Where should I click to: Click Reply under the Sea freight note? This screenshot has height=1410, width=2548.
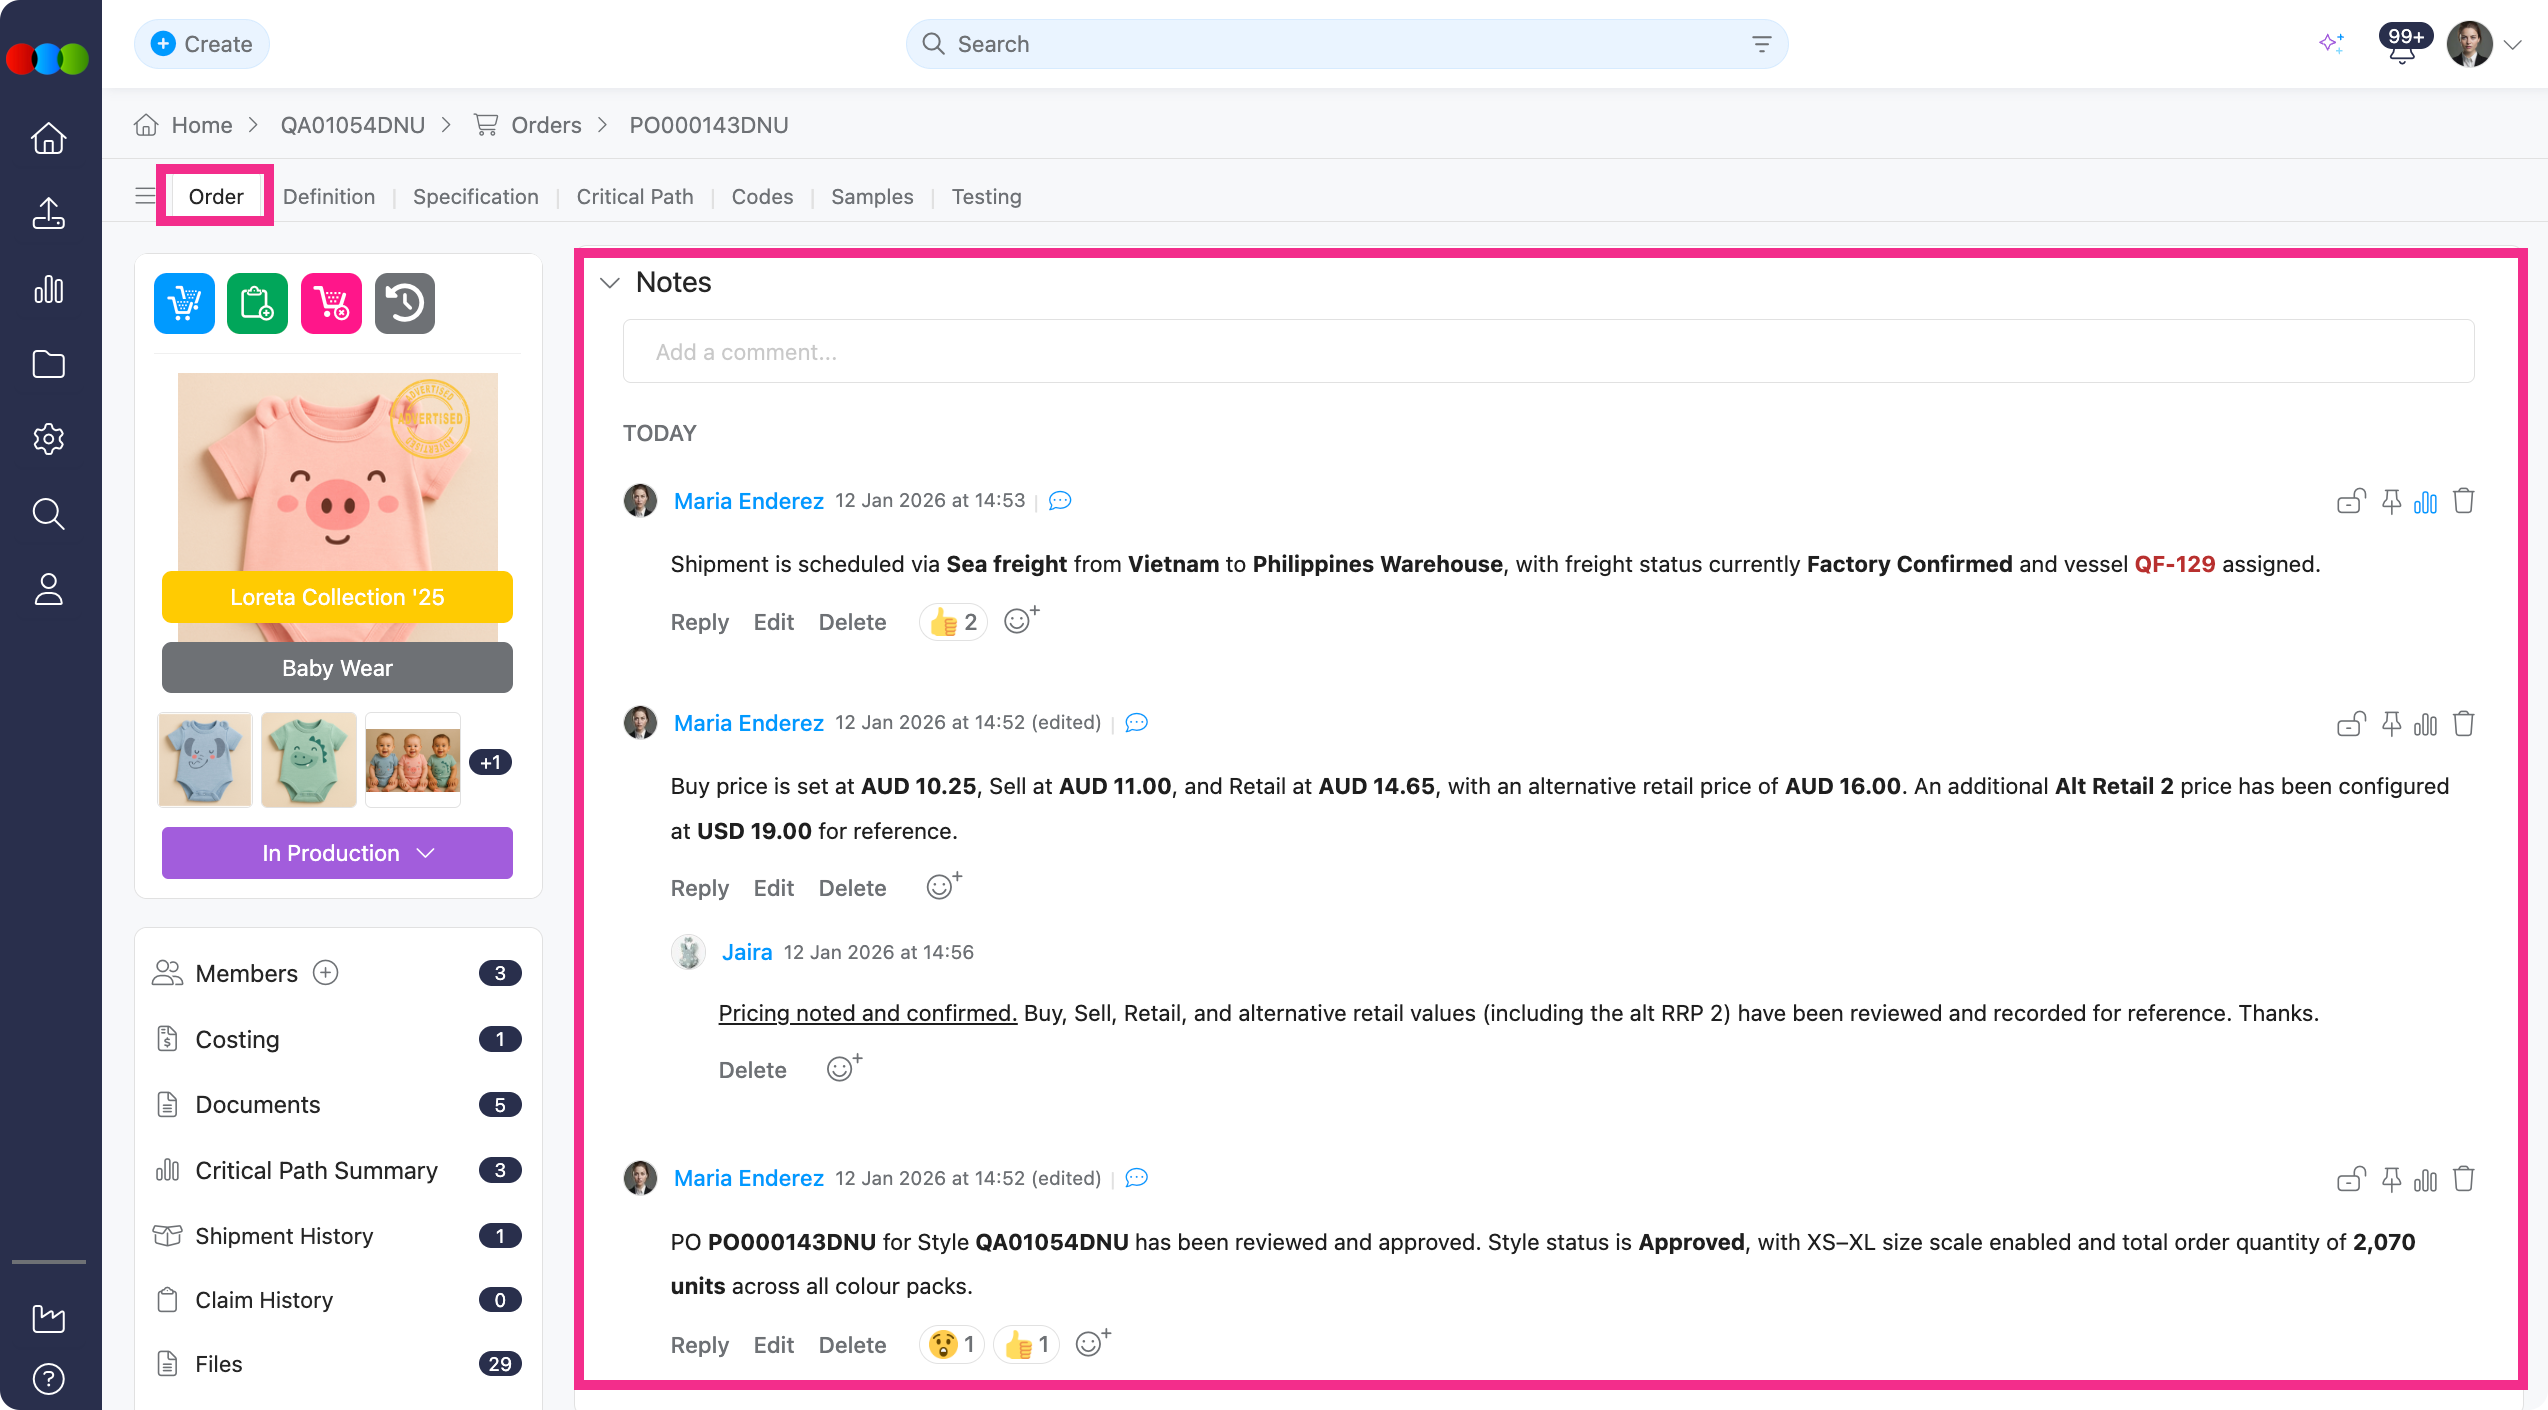point(699,622)
